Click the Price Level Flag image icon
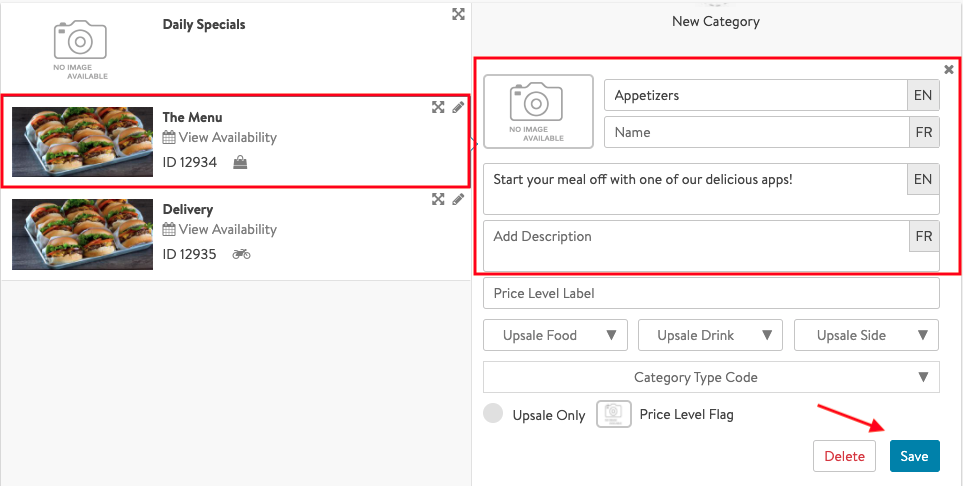 tap(614, 414)
